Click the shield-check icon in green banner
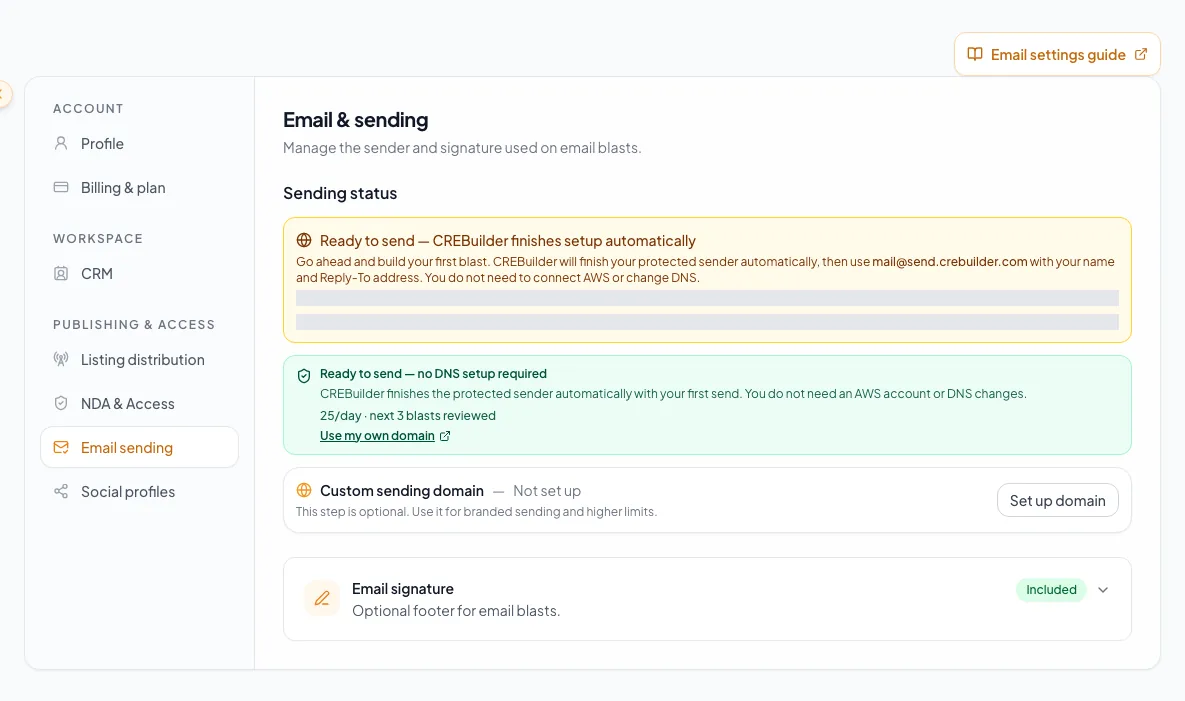1185x701 pixels. pyautogui.click(x=304, y=375)
